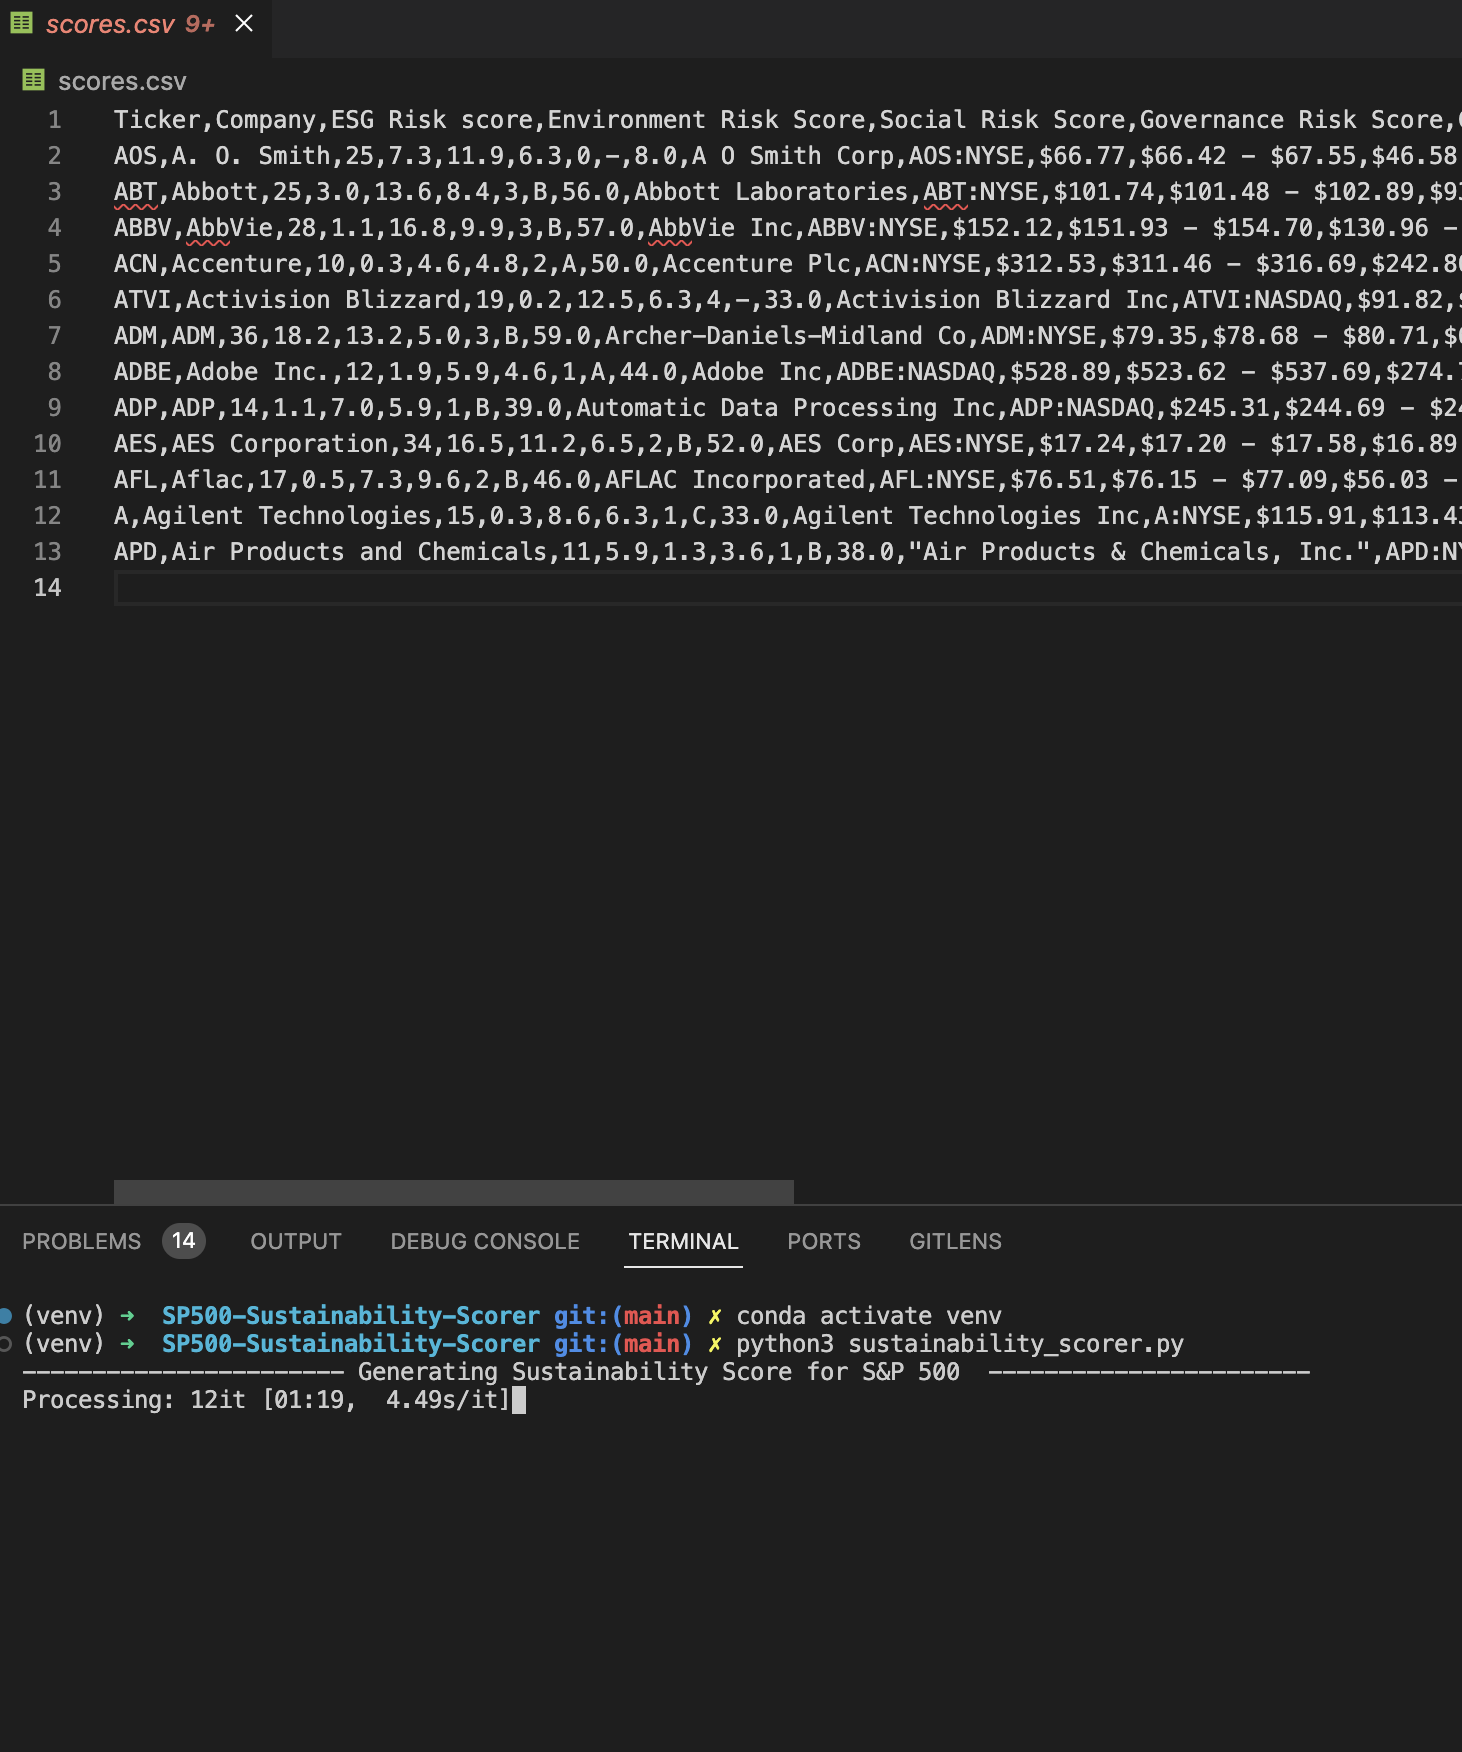Place cursor on empty line 14
The image size is (1462, 1752).
[788, 588]
